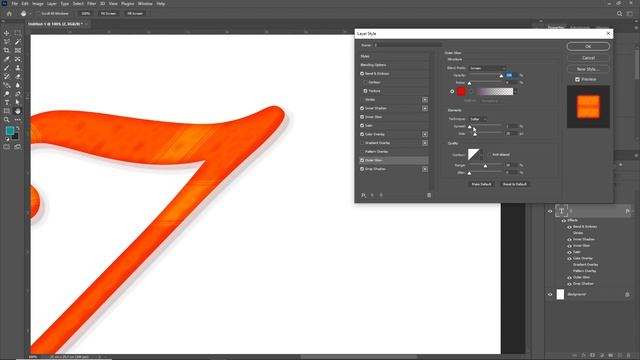Select the Crop tool

7,51
